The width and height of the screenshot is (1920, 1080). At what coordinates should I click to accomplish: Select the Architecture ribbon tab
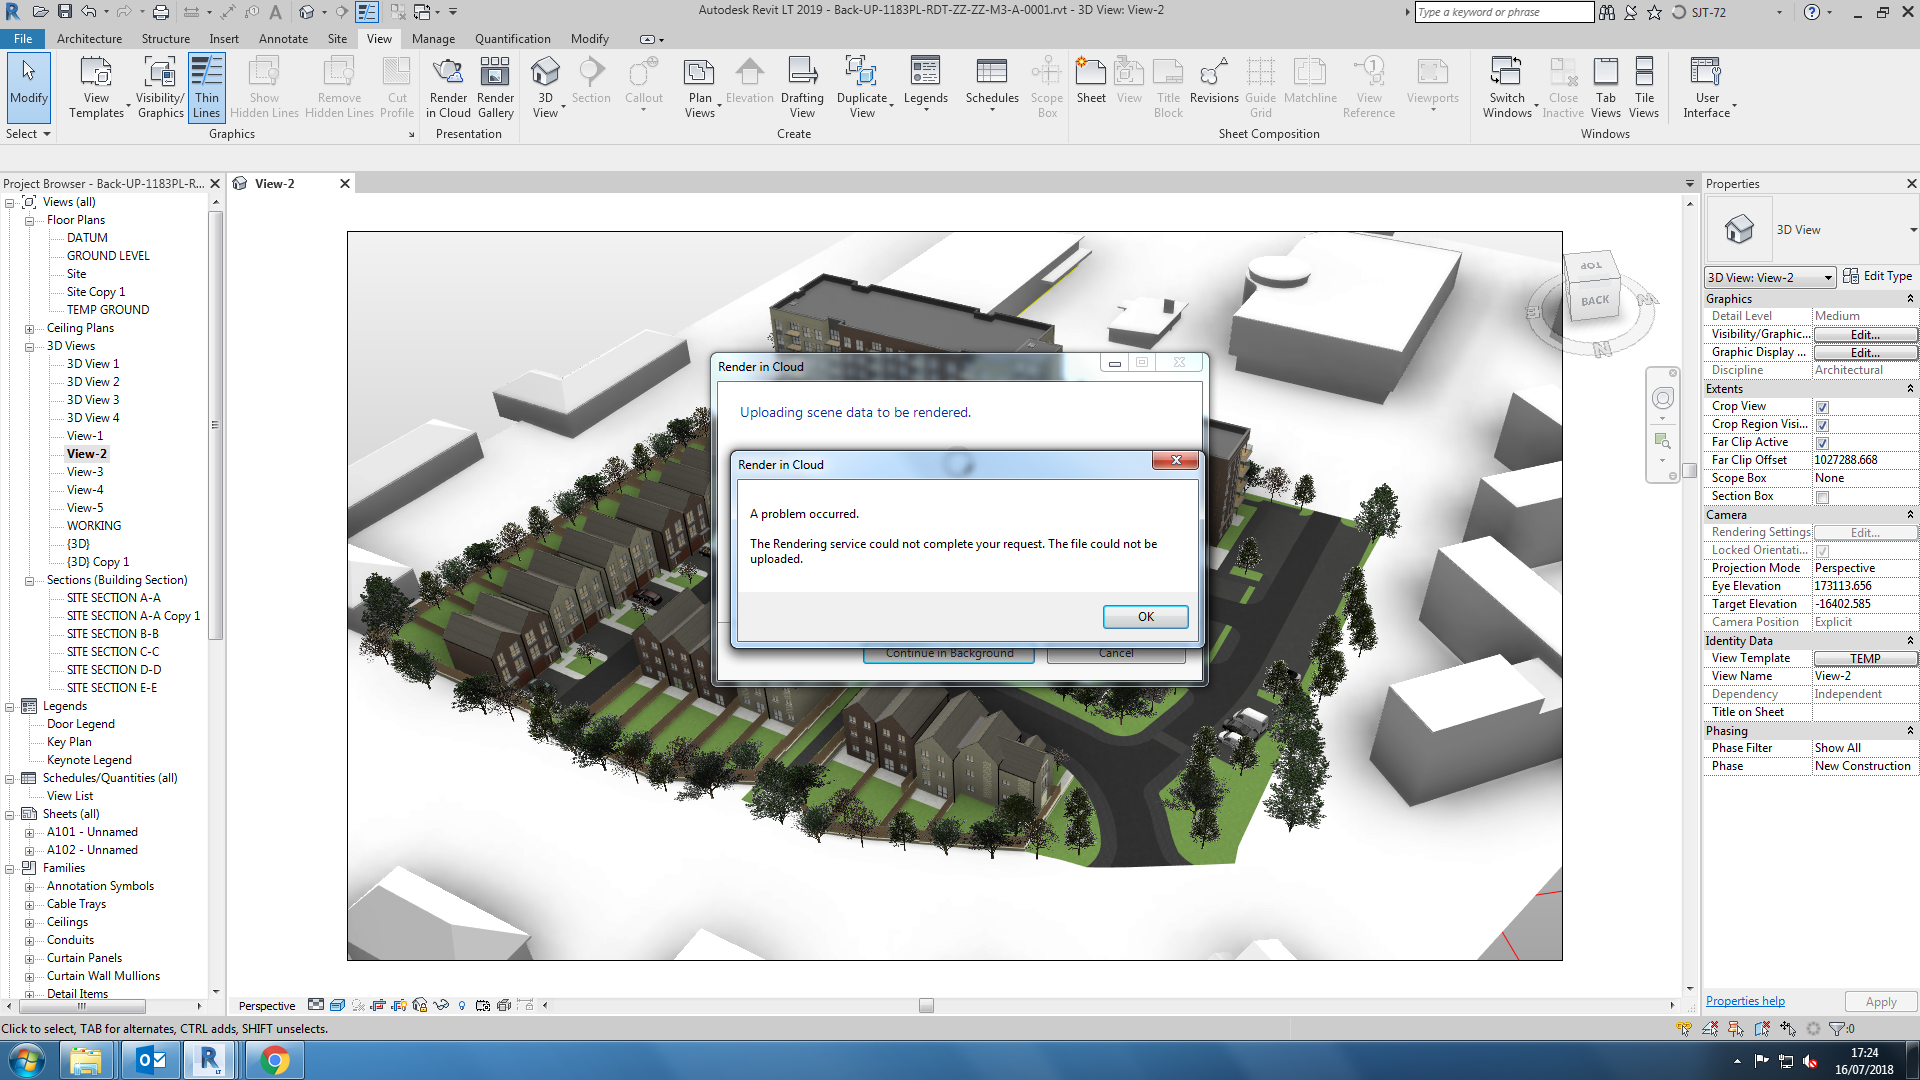pyautogui.click(x=88, y=37)
